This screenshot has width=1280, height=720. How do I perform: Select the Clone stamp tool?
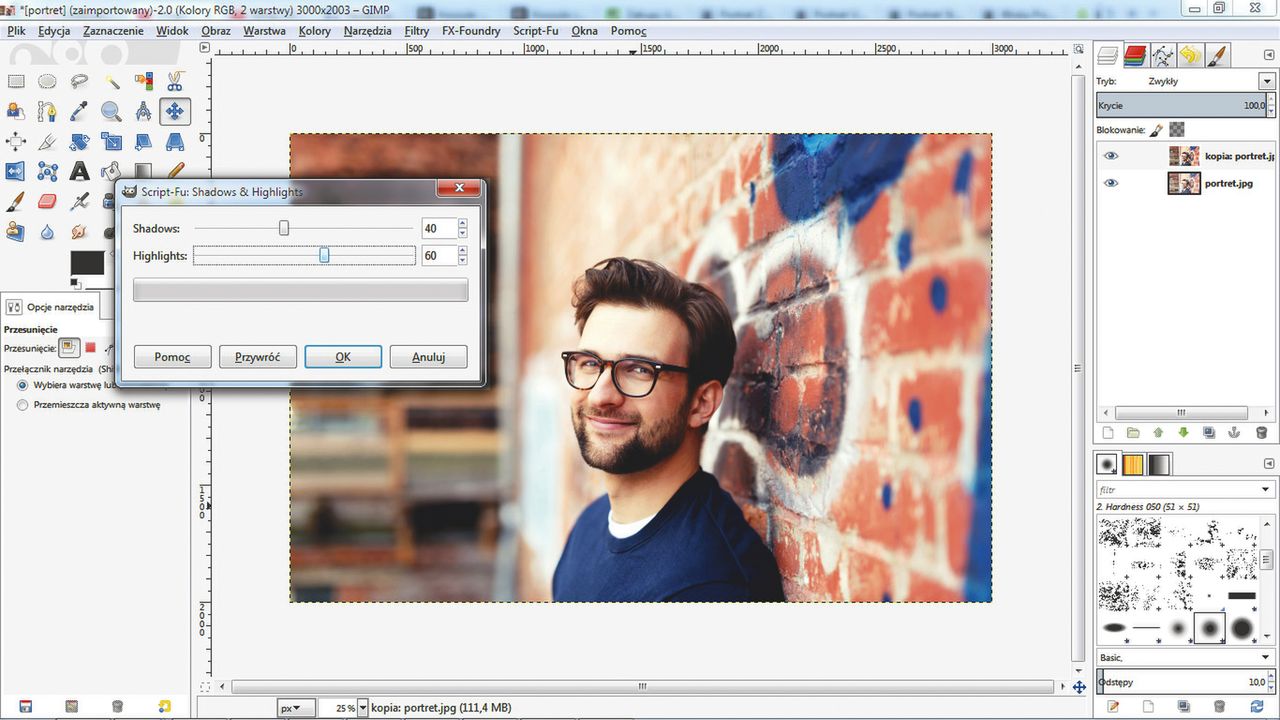pos(16,232)
